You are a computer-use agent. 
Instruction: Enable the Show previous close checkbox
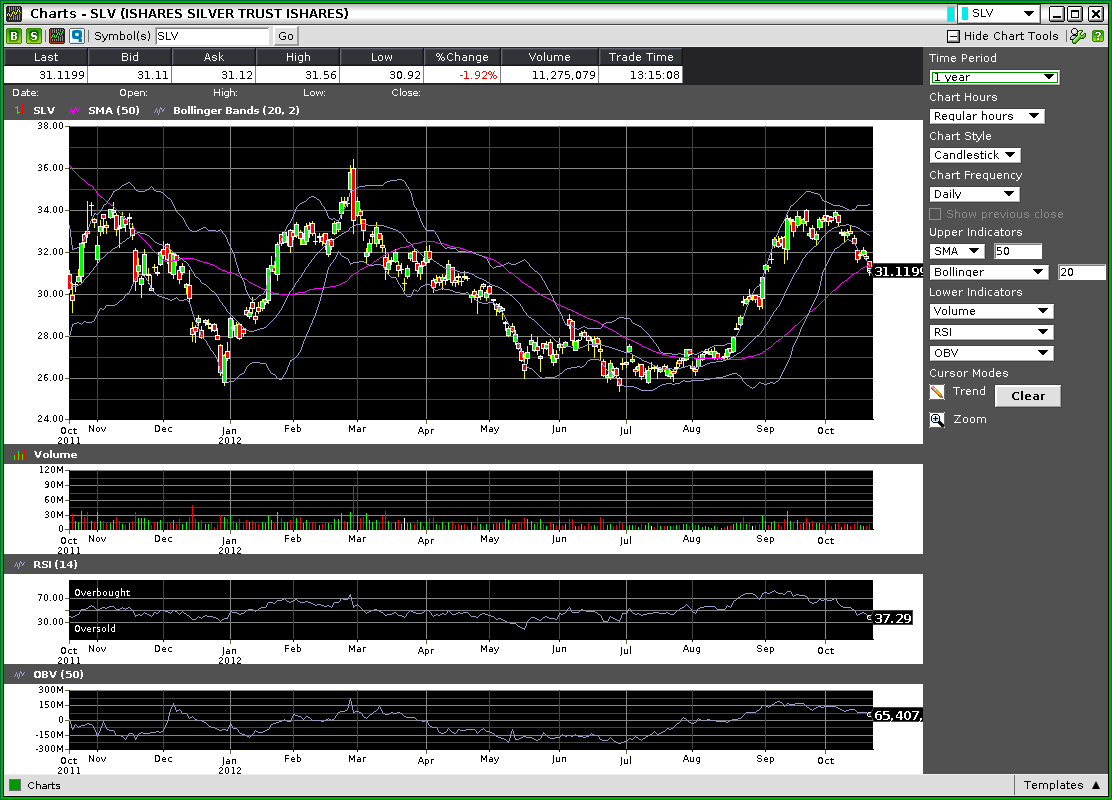point(935,214)
